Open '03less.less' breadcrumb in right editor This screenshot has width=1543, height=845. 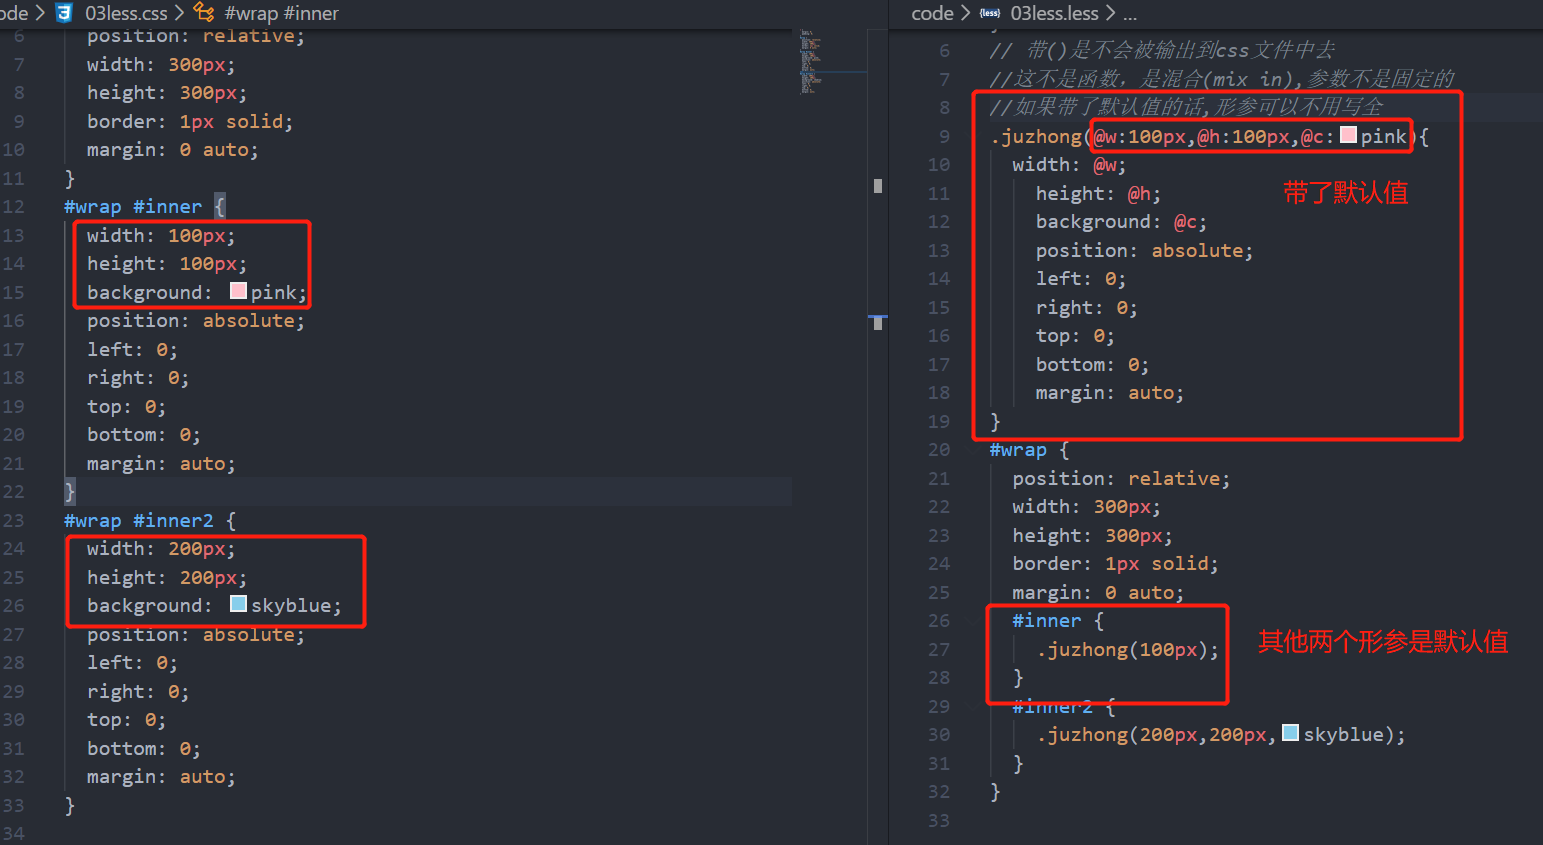click(1054, 13)
